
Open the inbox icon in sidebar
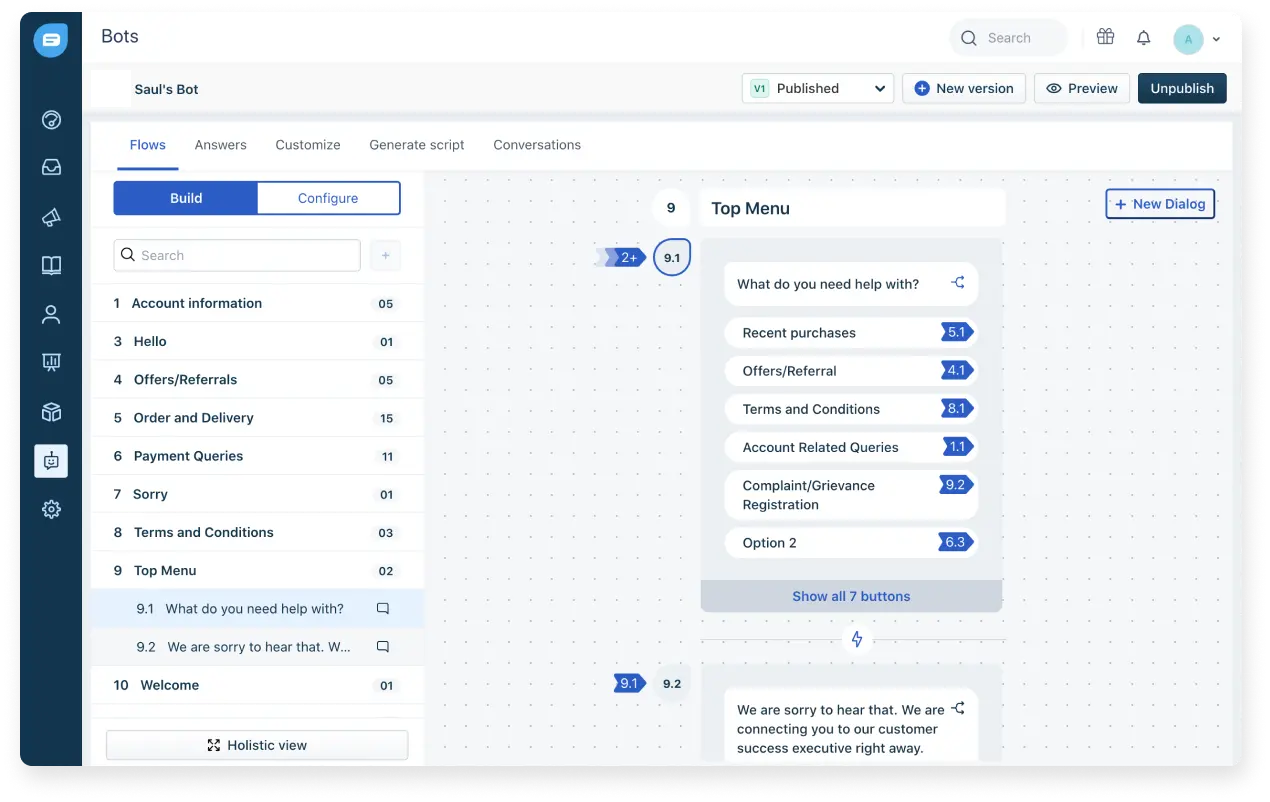[x=51, y=168]
